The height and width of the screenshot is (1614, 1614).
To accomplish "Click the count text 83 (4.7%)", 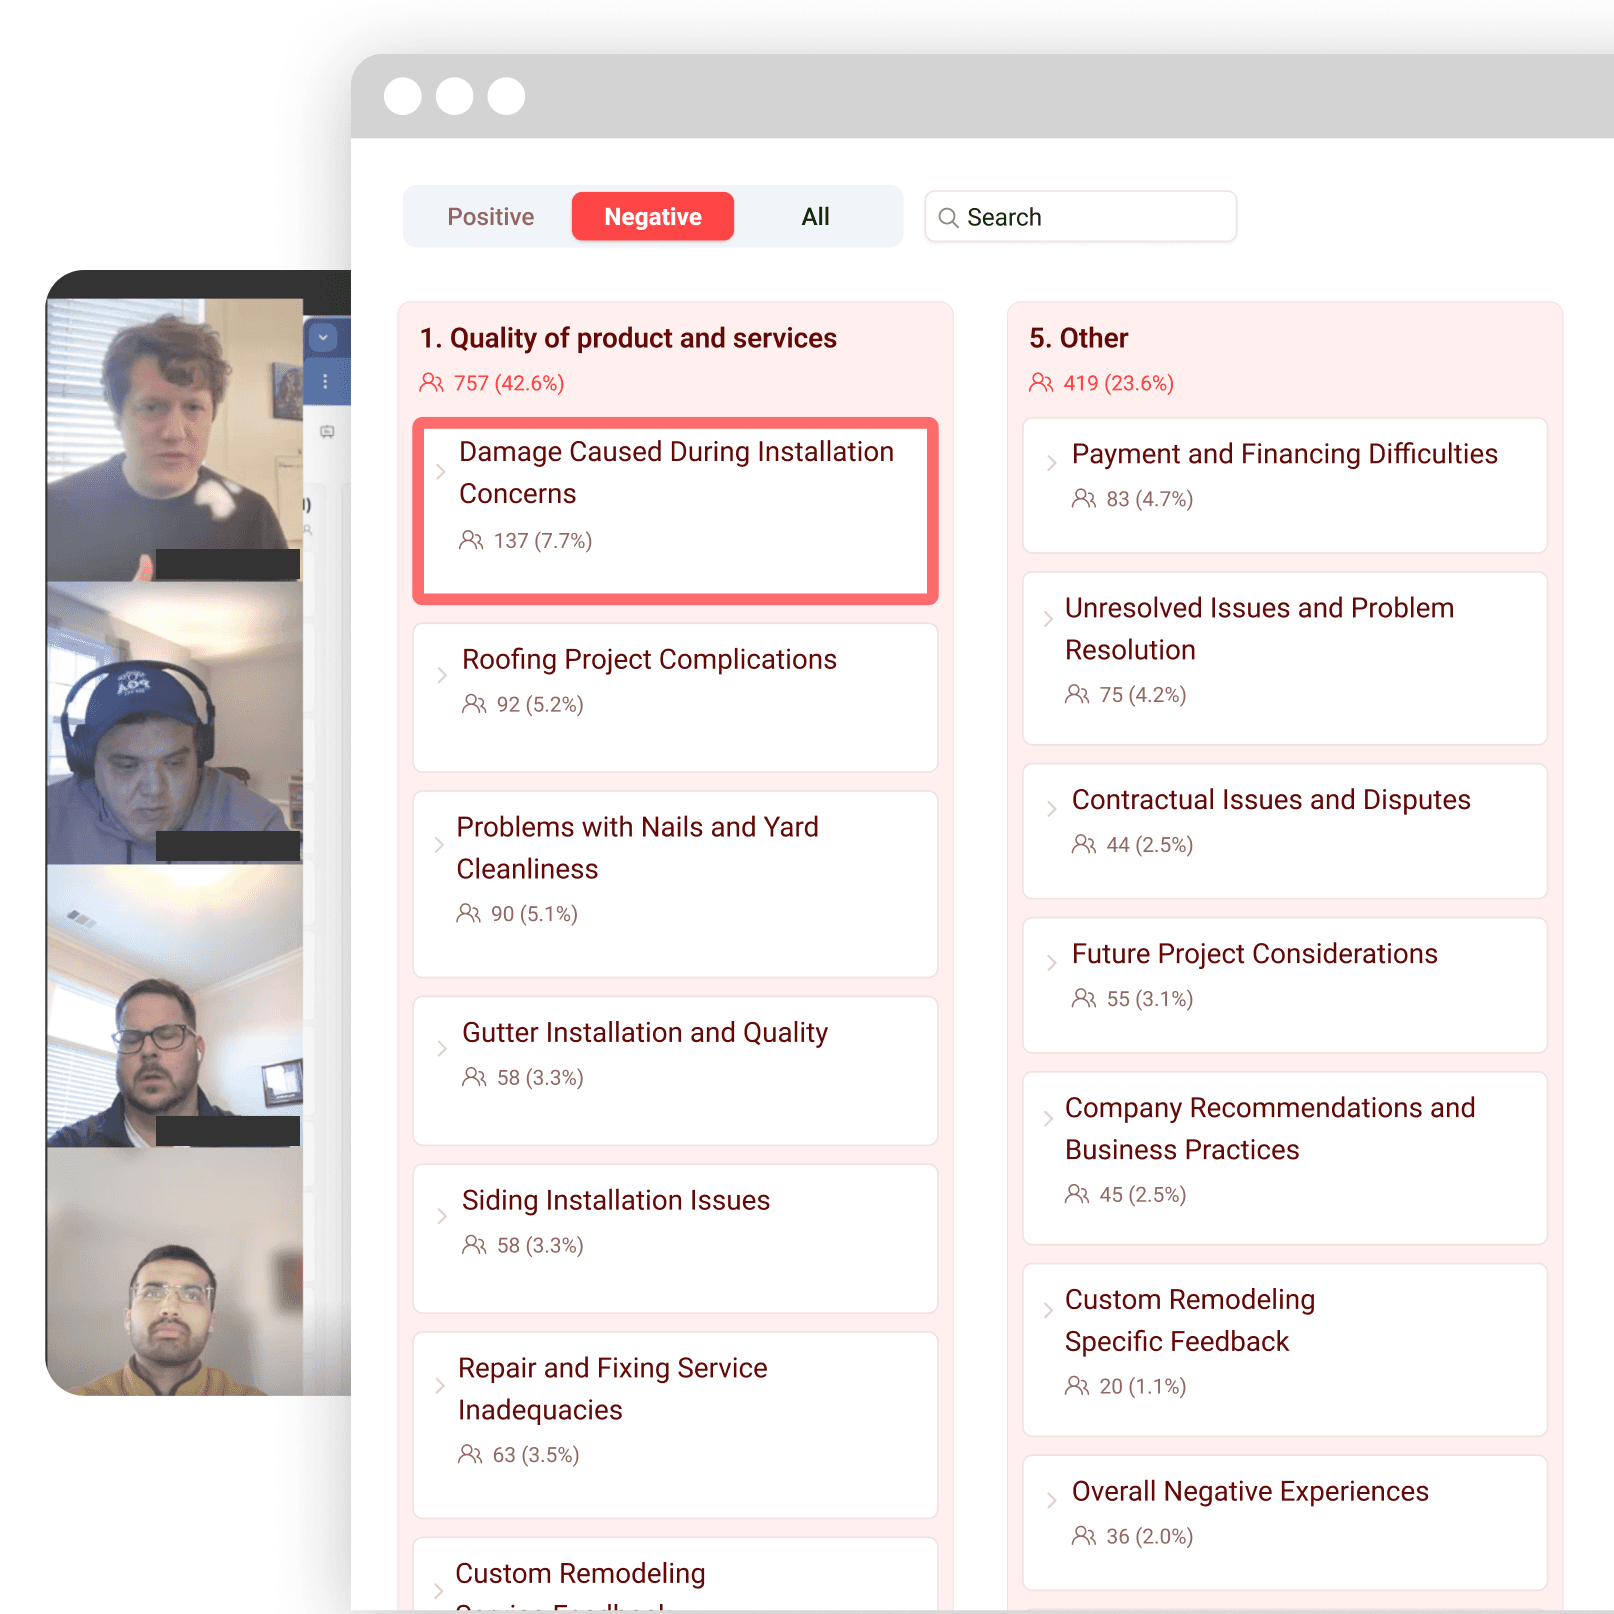I will tap(1150, 499).
